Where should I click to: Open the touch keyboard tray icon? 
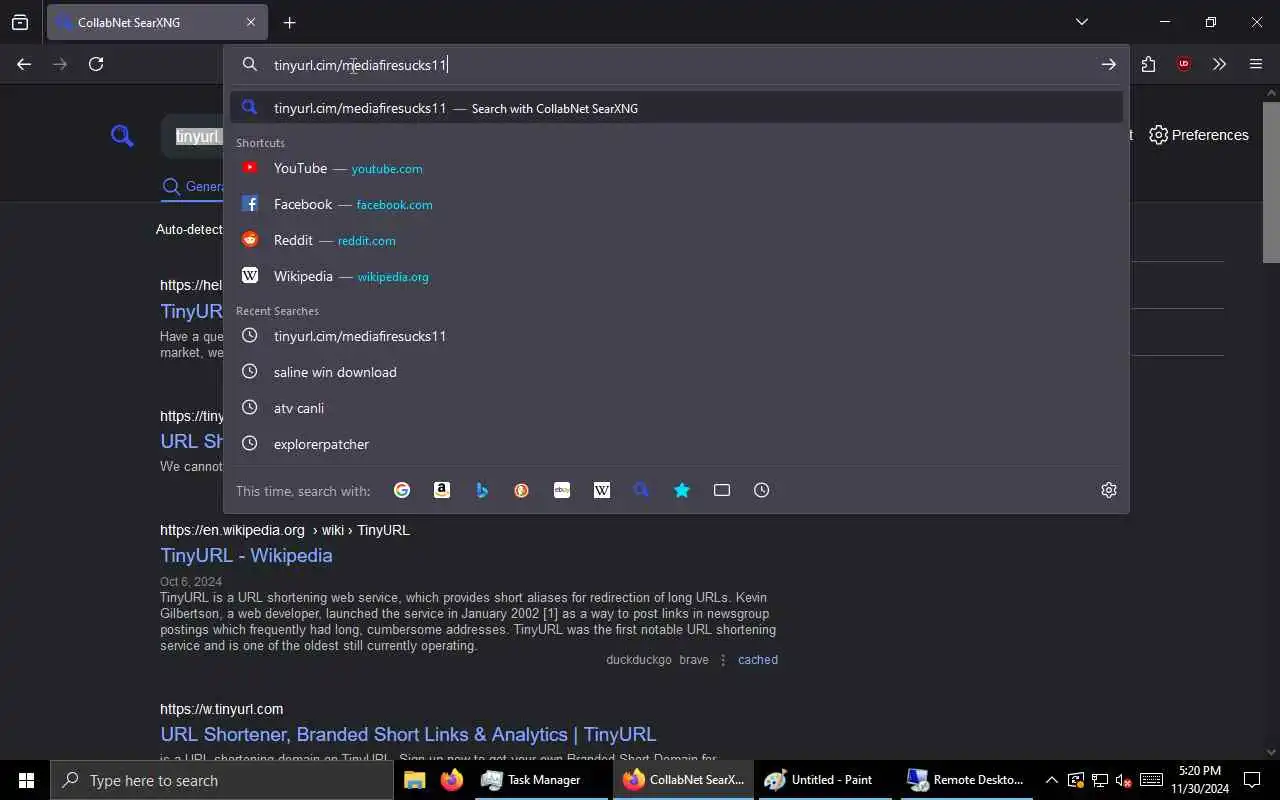tap(1151, 780)
